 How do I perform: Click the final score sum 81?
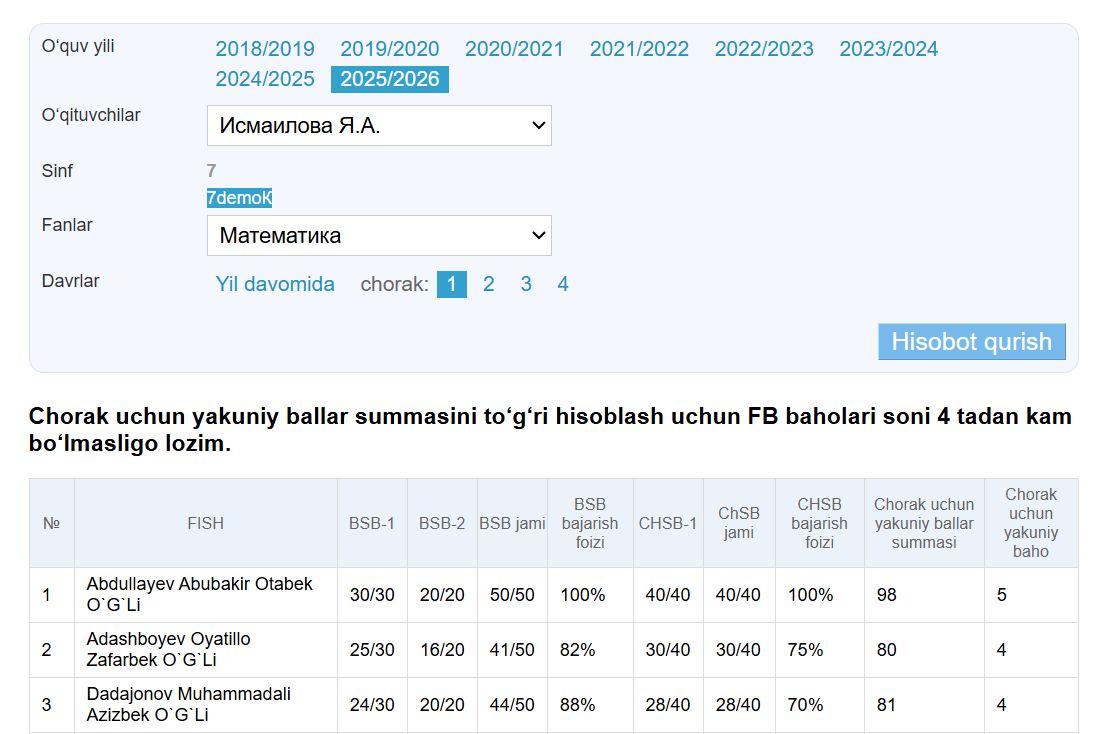click(x=886, y=705)
